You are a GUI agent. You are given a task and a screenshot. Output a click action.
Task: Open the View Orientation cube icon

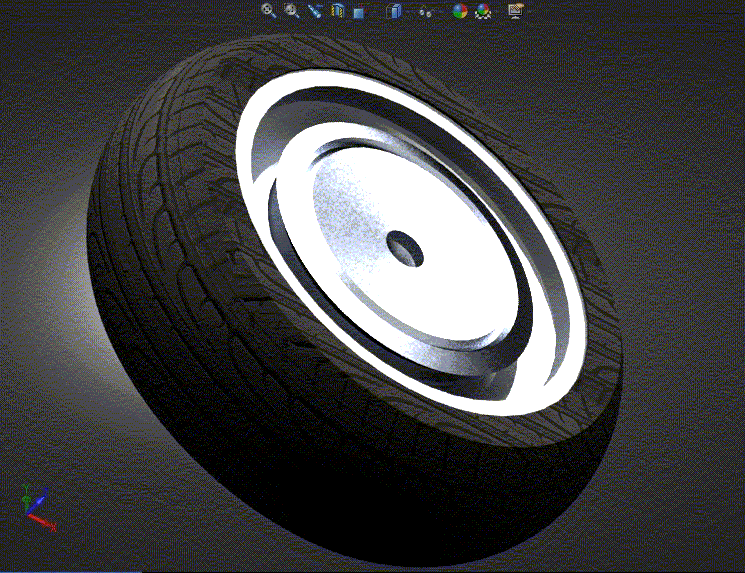click(360, 11)
